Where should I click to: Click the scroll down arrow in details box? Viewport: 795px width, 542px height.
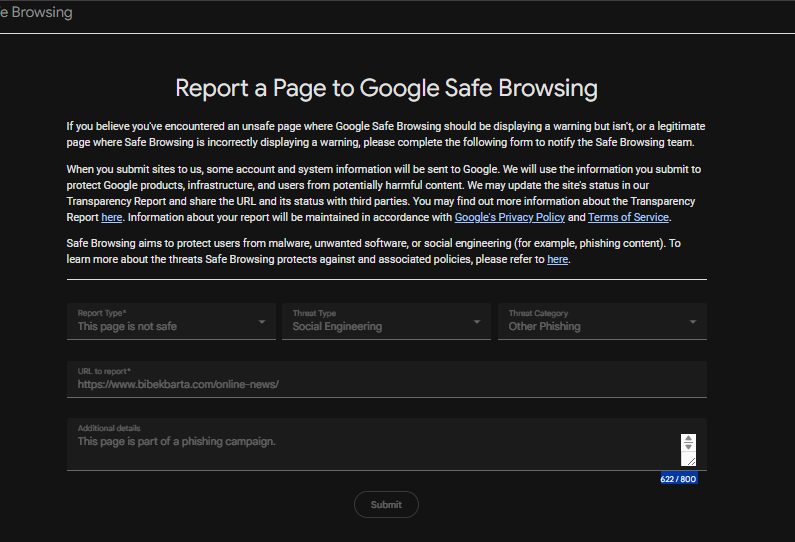(x=688, y=447)
